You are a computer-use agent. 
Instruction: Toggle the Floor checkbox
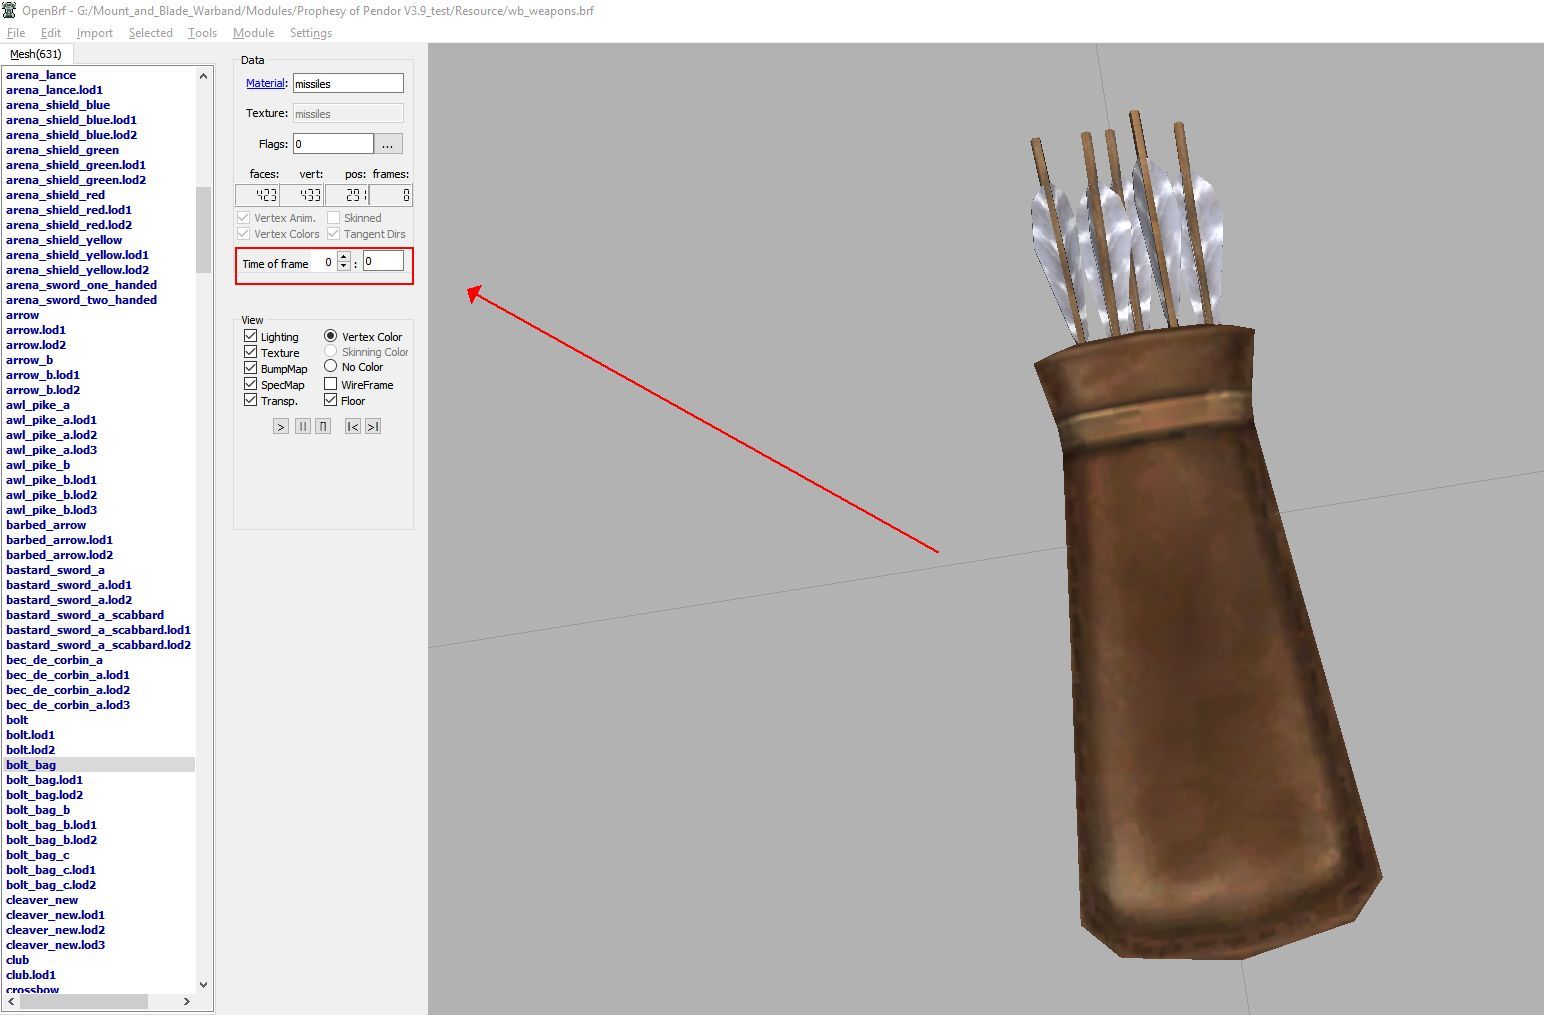click(x=331, y=400)
